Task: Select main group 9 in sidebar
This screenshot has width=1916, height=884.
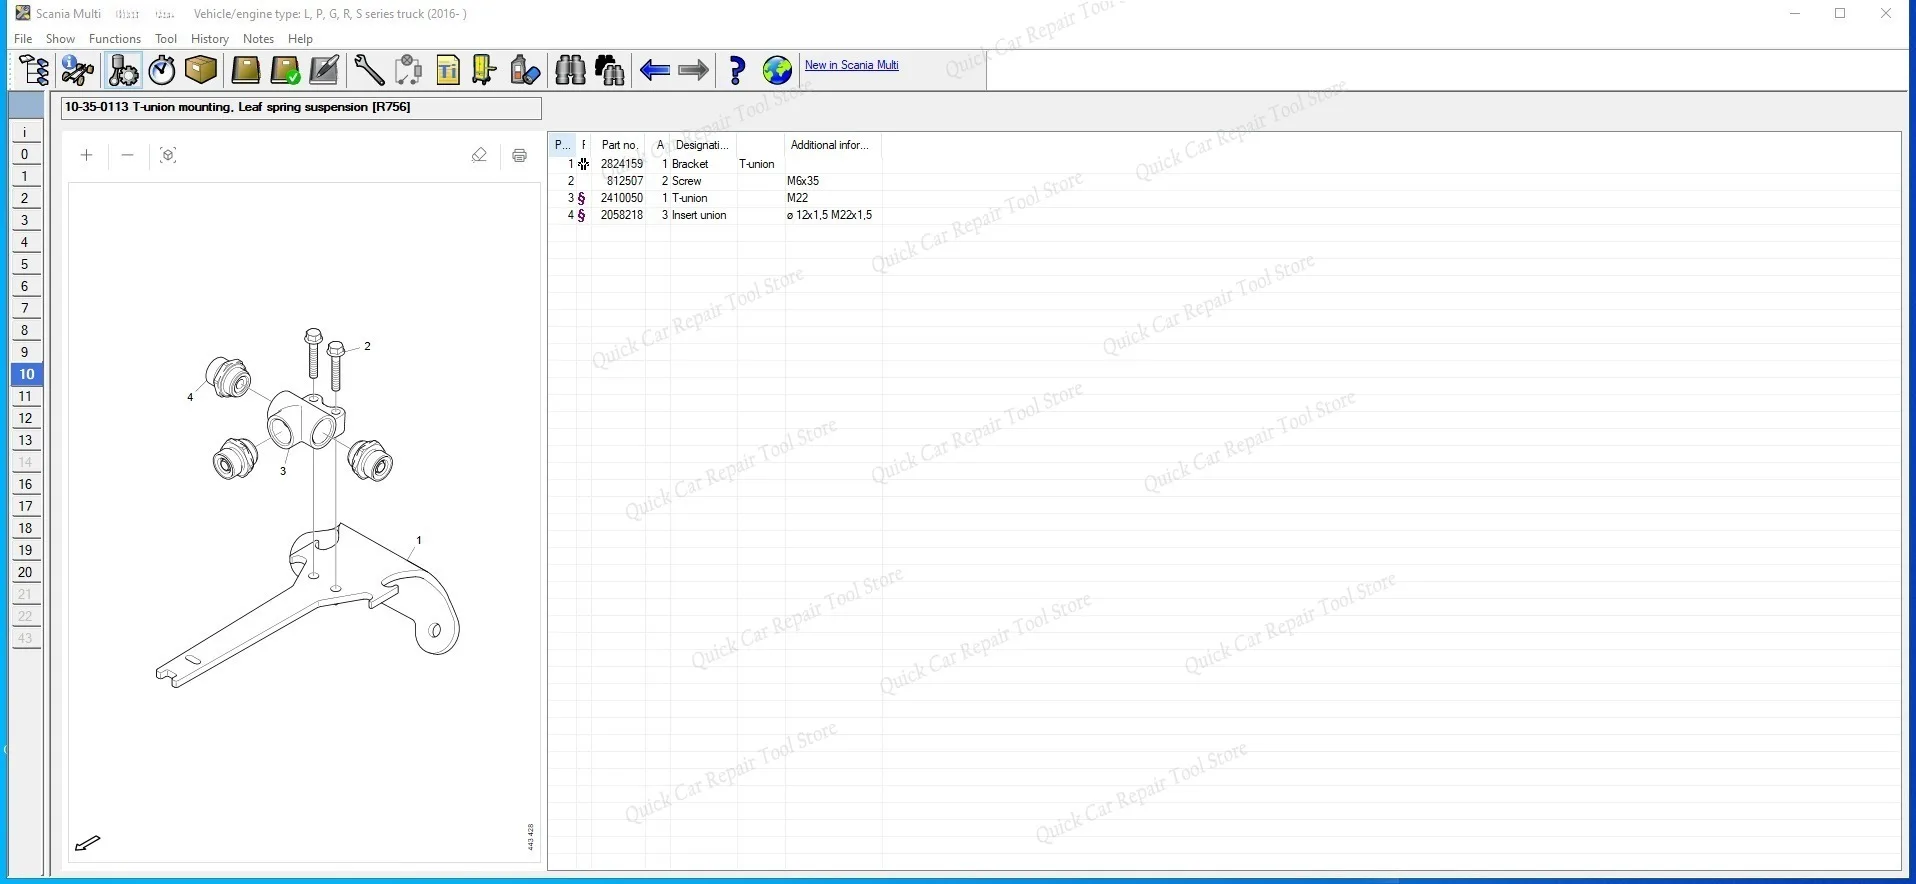Action: pos(26,352)
